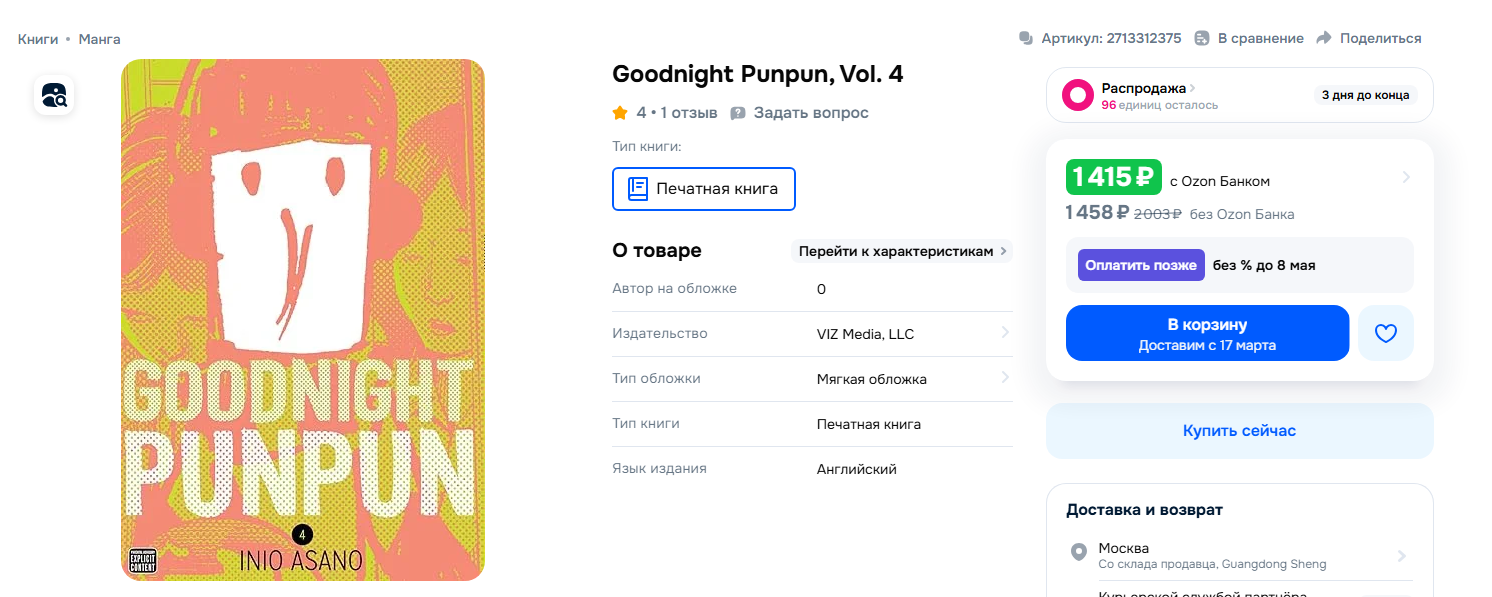Click Перейти к характеристикам link
Viewport: 1492px width, 597px height.
(902, 251)
